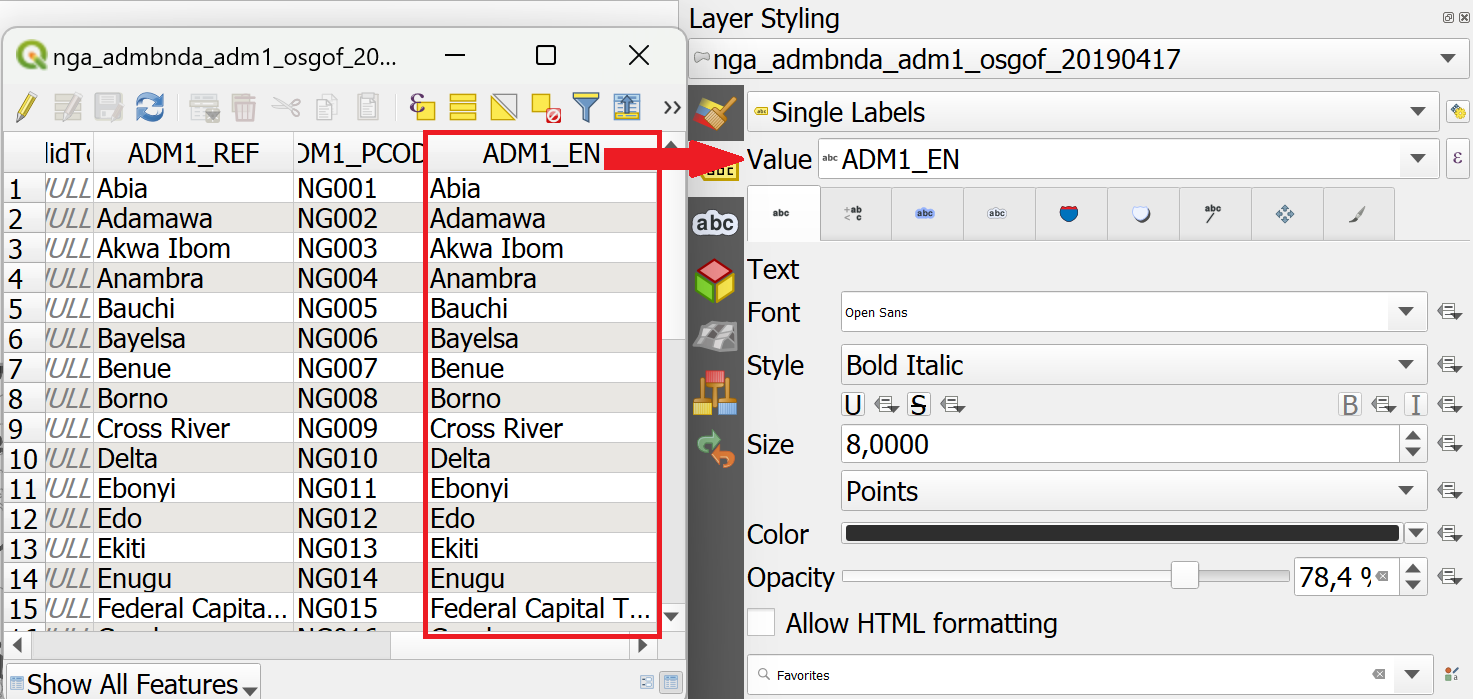Image resolution: width=1473 pixels, height=699 pixels.
Task: Enable Allow HTML formatting checkbox
Action: (x=762, y=623)
